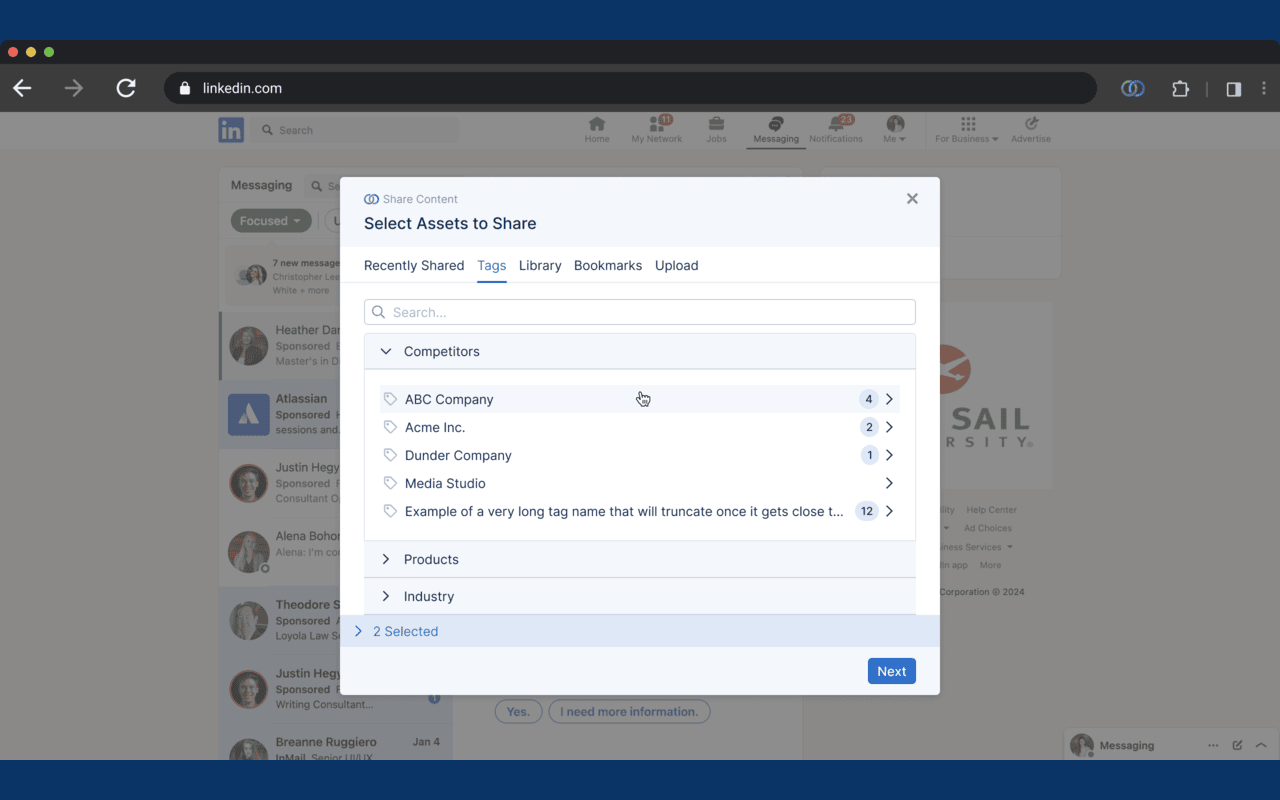Viewport: 1280px width, 800px height.
Task: Open the Focused filter dropdown in Messaging
Action: (x=271, y=221)
